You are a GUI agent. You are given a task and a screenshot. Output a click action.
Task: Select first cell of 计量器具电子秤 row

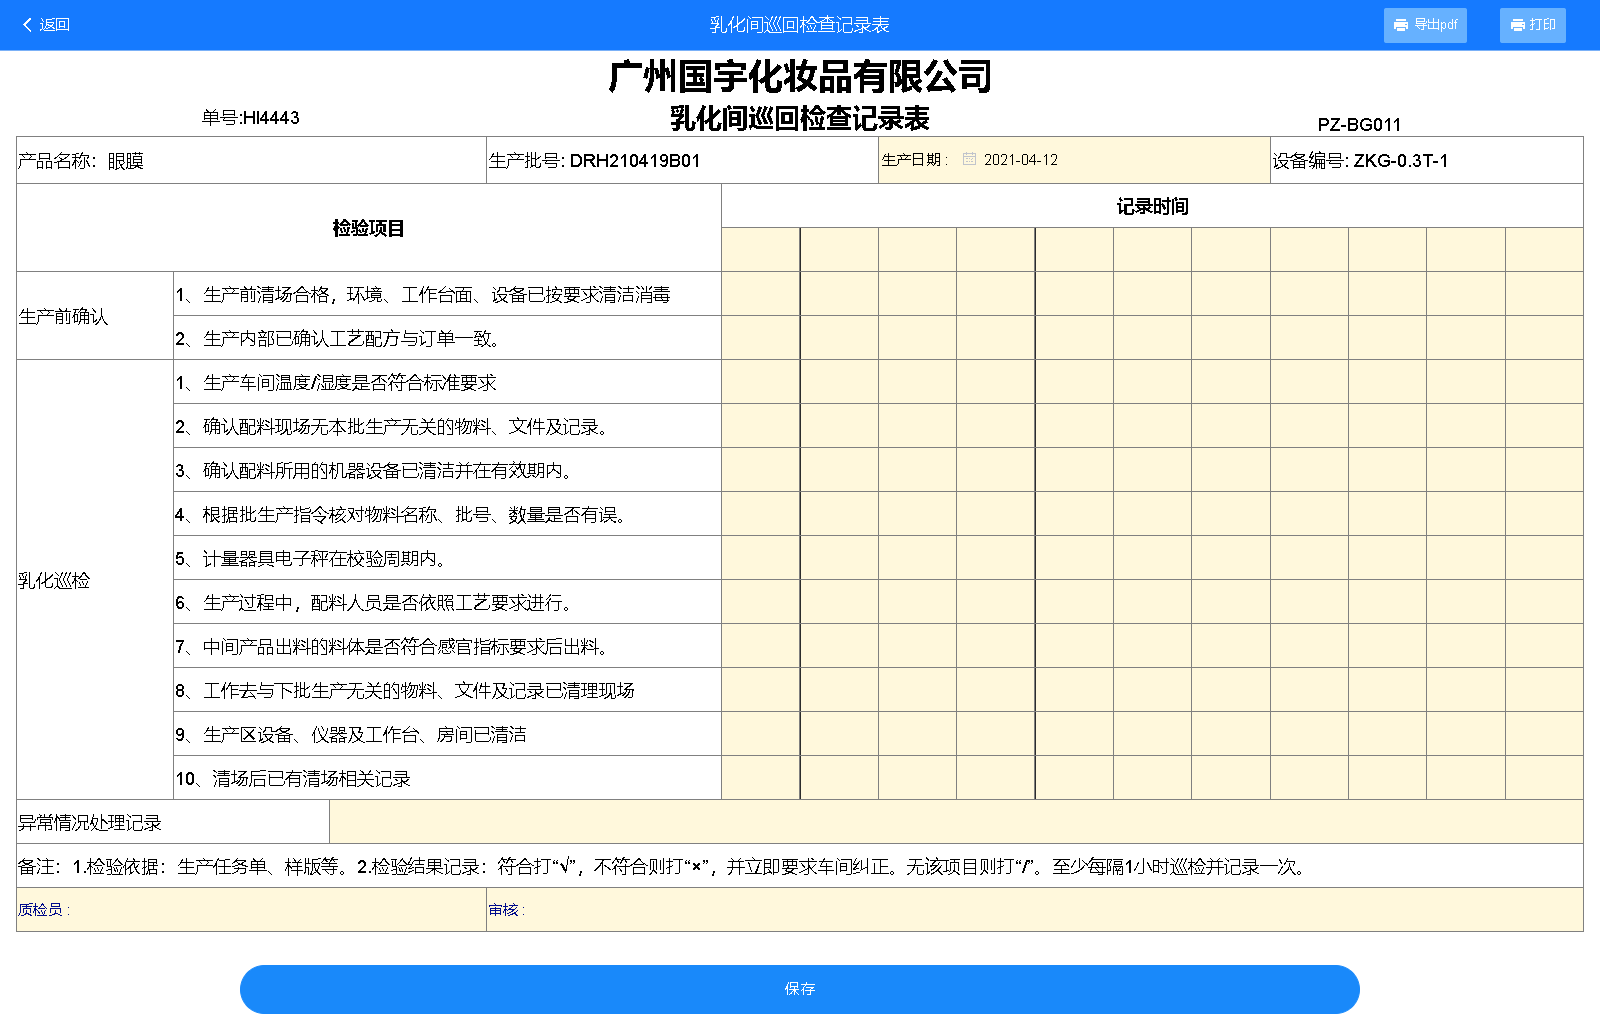click(760, 558)
